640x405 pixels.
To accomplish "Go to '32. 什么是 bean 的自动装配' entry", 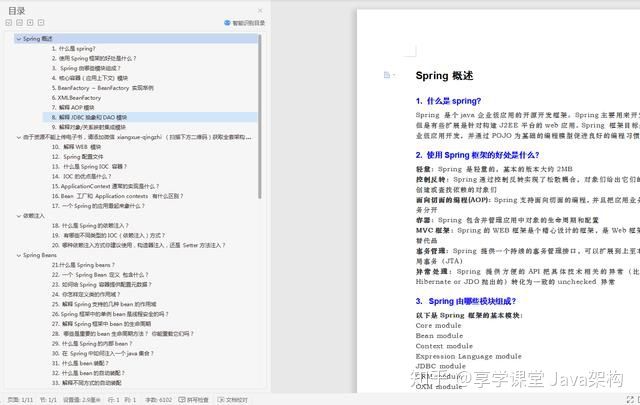I will click(88, 373).
